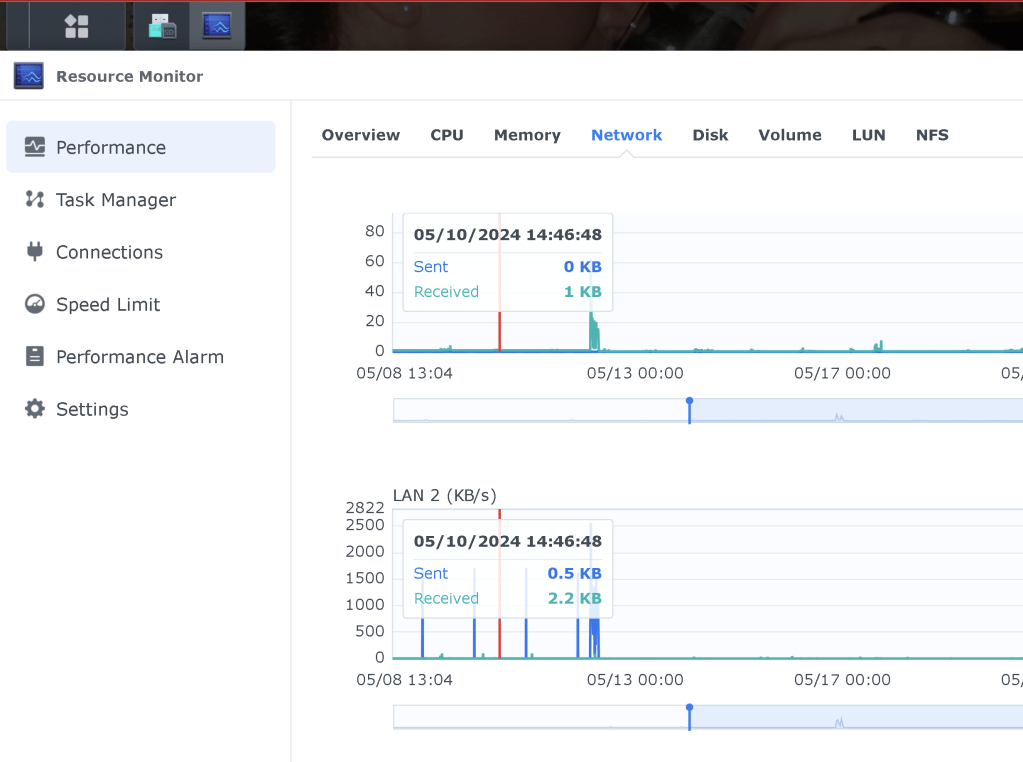Screen dimensions: 1023x762
Task: Switch to the Overview tab
Action: [361, 135]
